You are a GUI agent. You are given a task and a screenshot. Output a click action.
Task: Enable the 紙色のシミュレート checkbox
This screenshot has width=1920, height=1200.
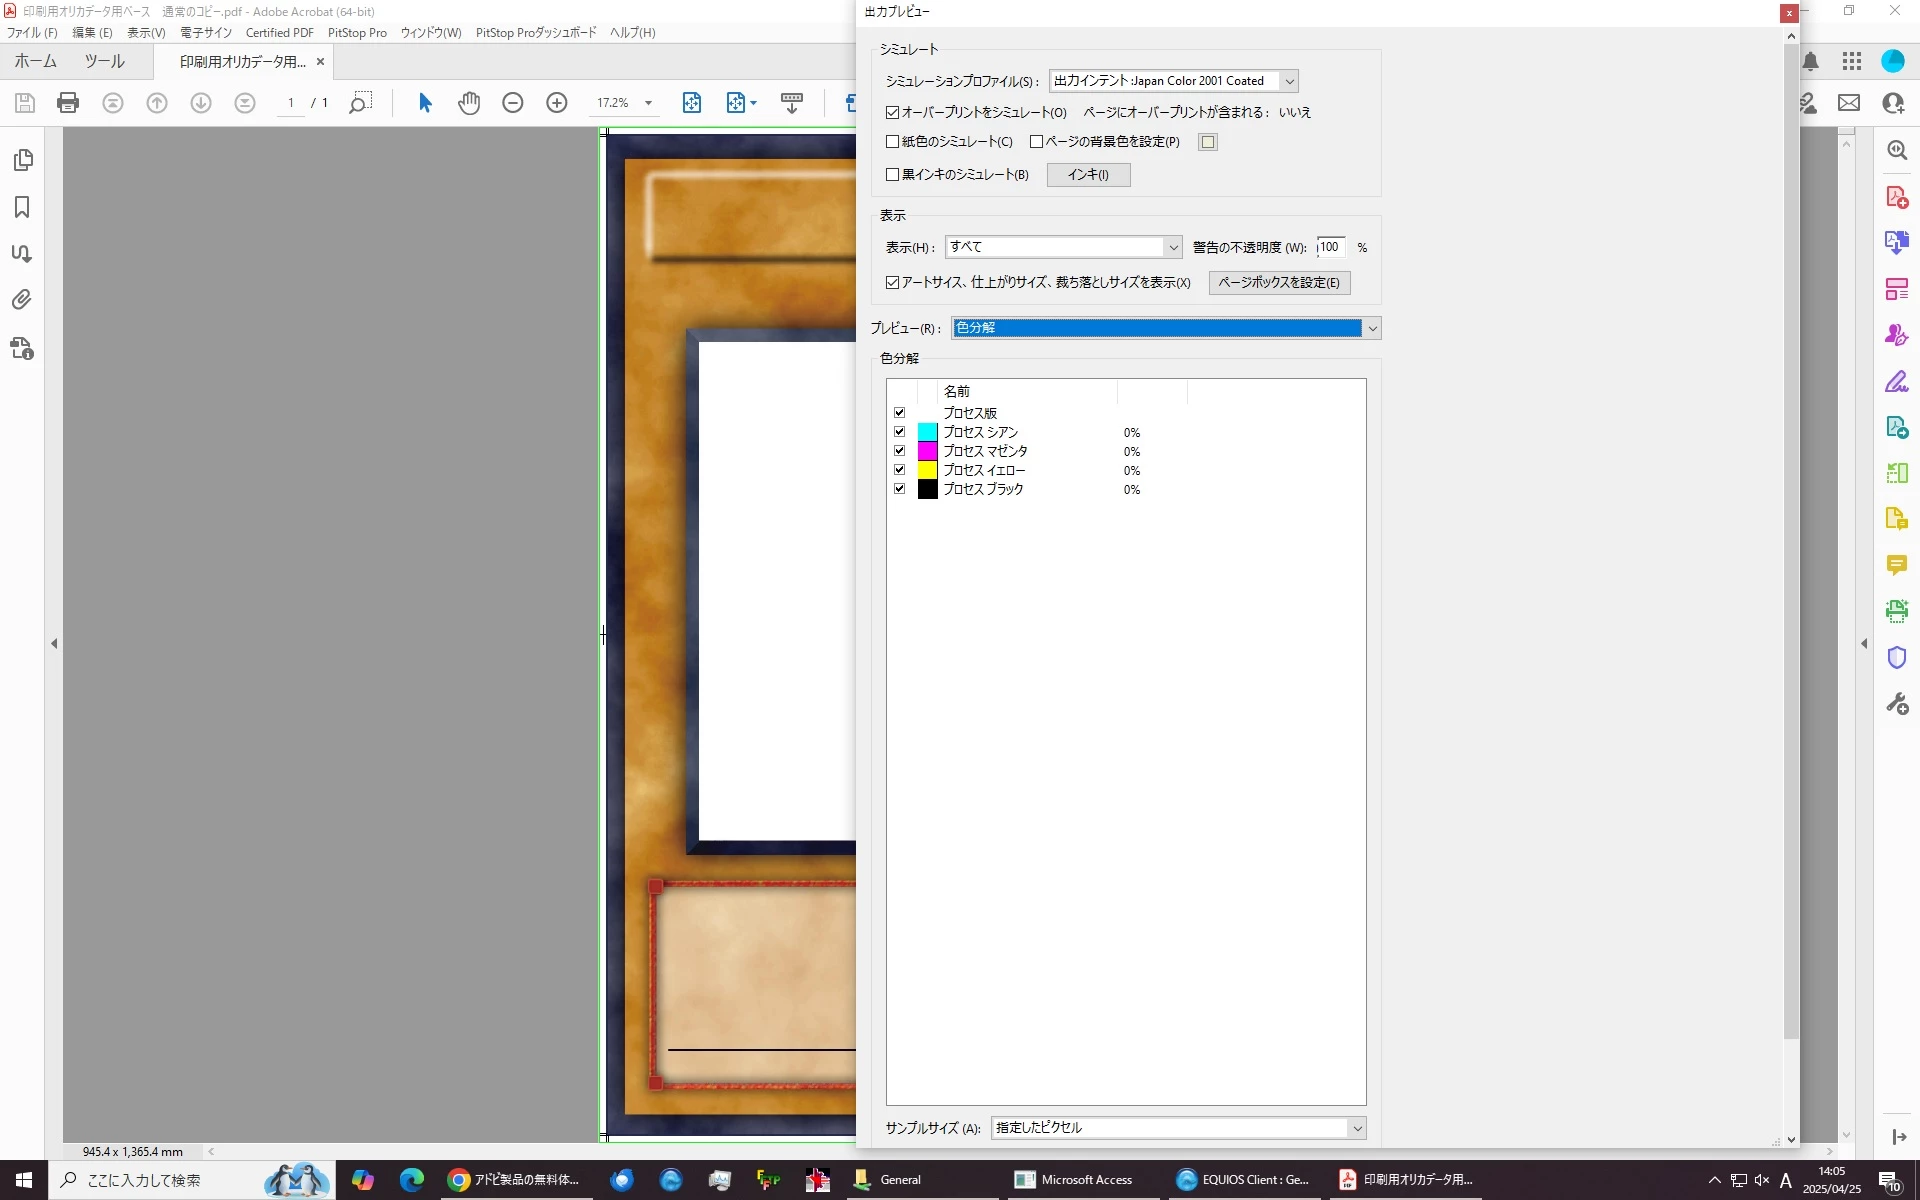[x=893, y=142]
